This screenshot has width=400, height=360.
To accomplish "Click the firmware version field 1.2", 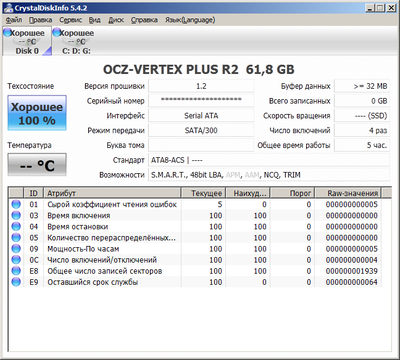I will point(201,86).
